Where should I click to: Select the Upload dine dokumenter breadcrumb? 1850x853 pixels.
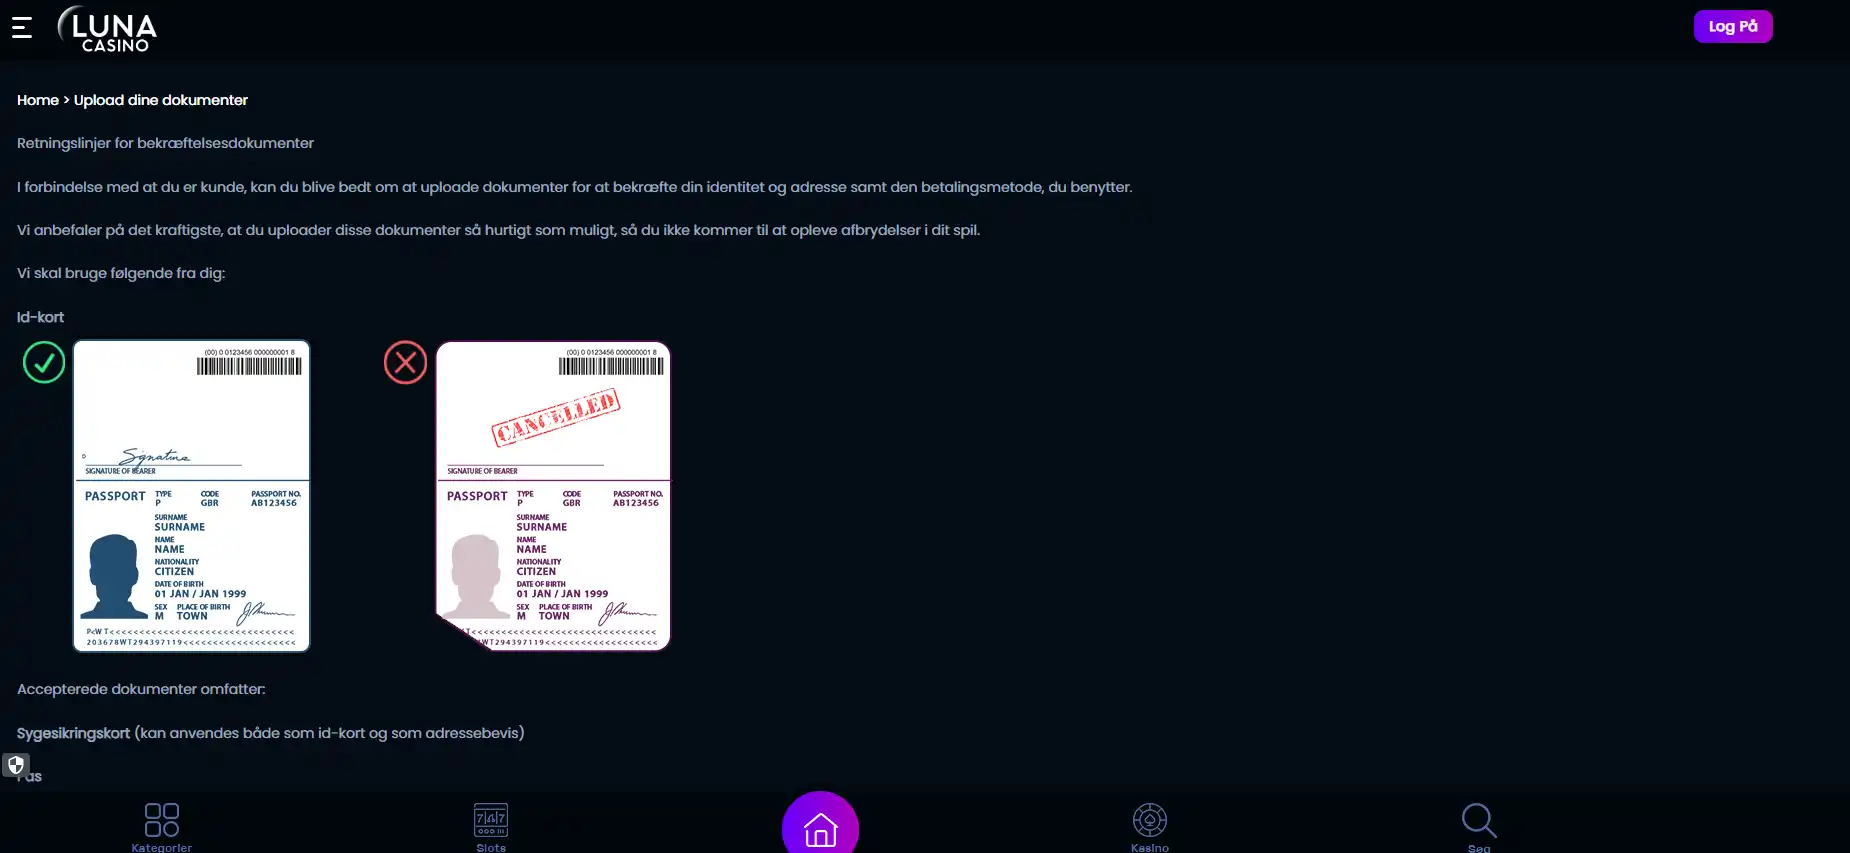[x=161, y=100]
